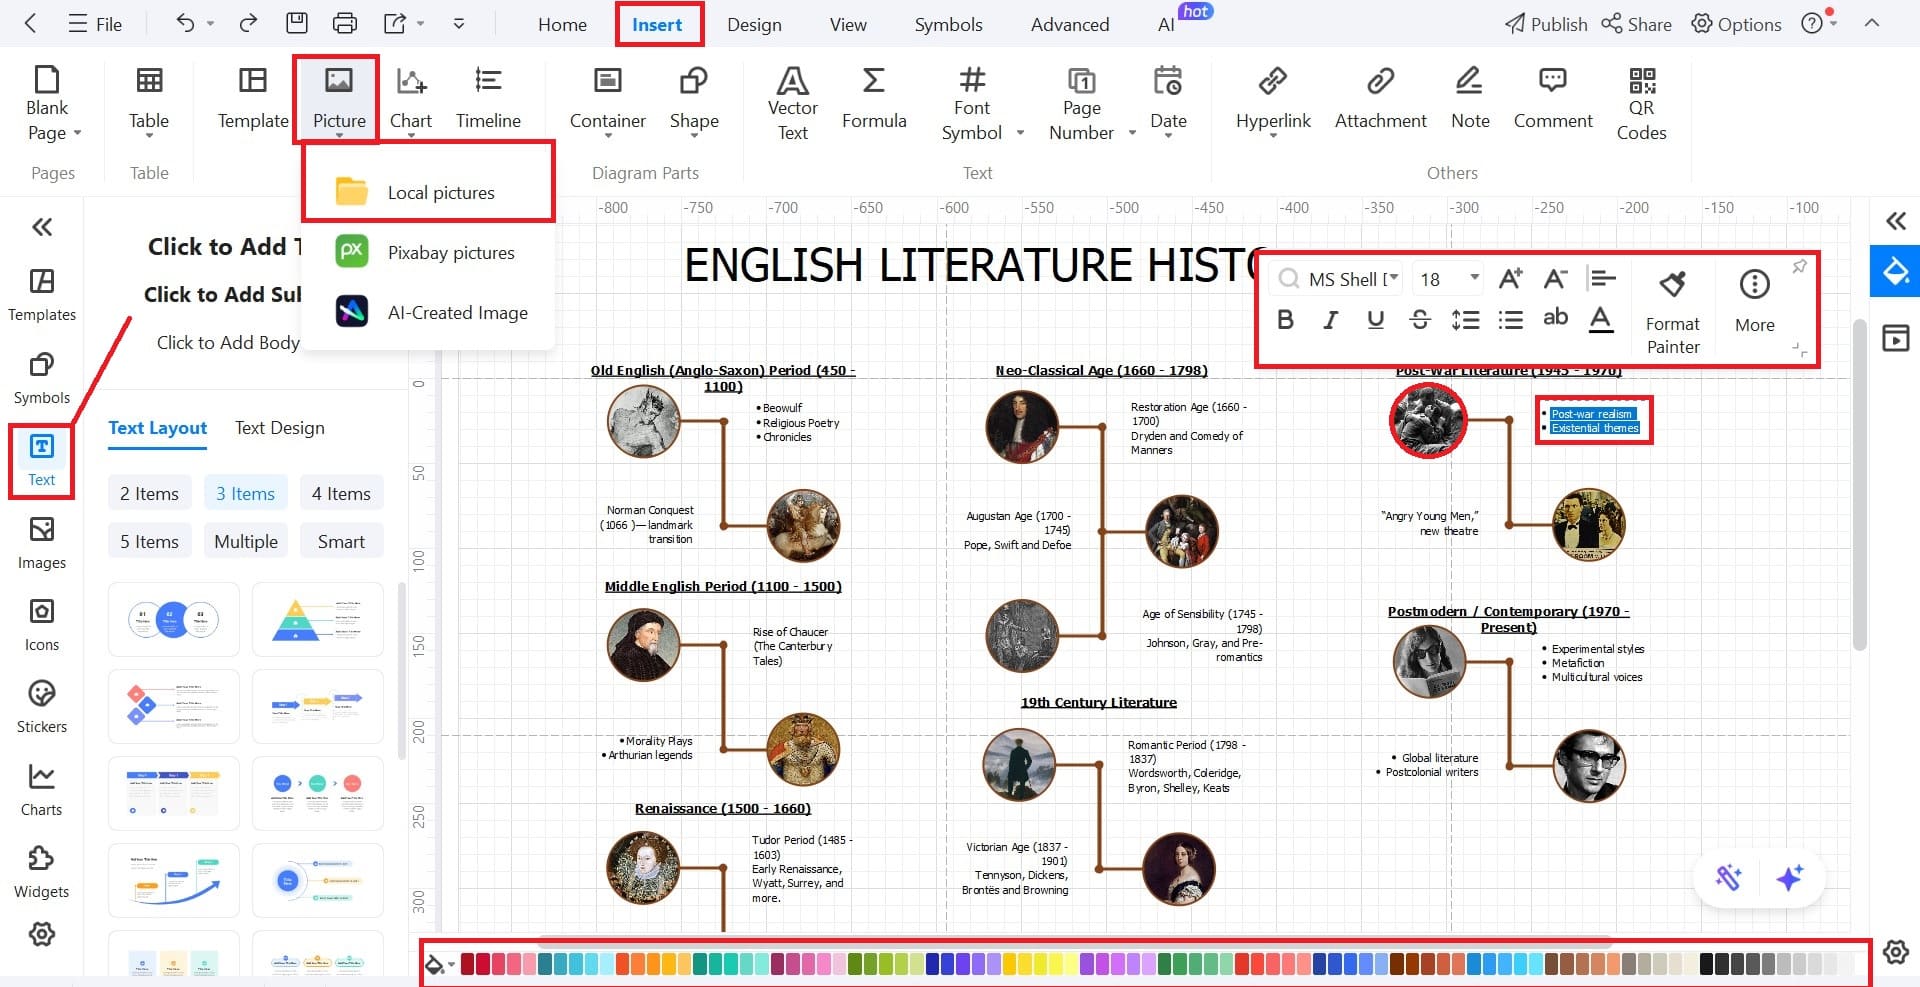Expand the Undo history dropdown

(210, 23)
